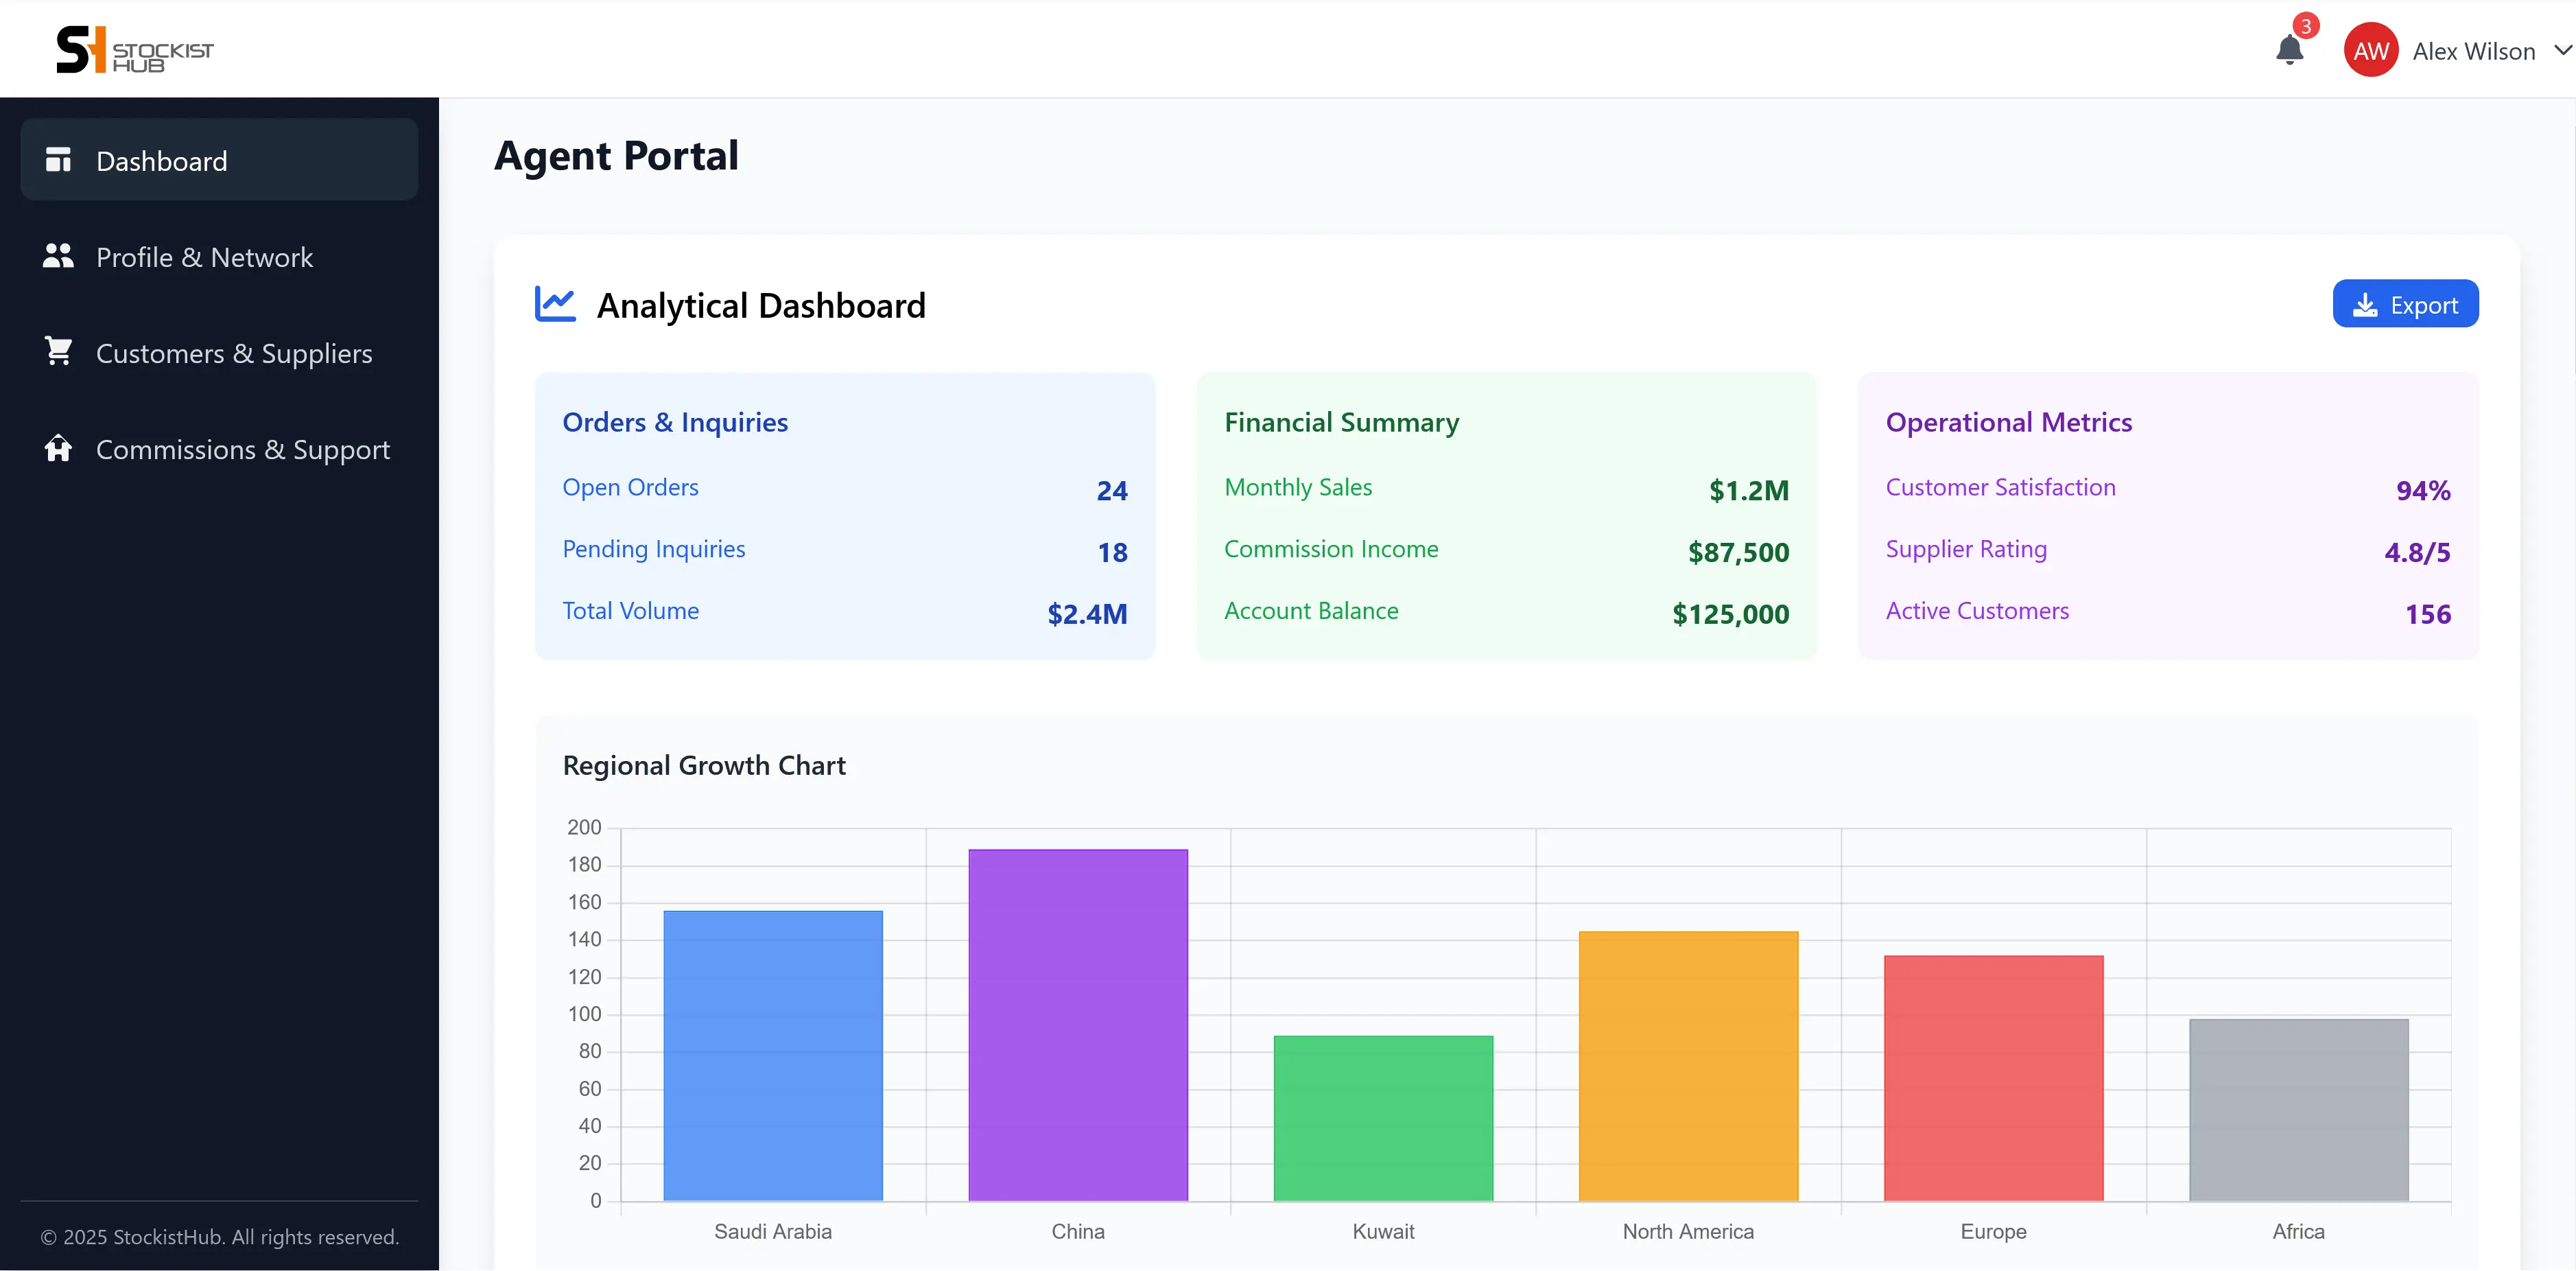This screenshot has height=1271, width=2576.
Task: Click the StockistHub logo
Action: pyautogui.click(x=135, y=50)
